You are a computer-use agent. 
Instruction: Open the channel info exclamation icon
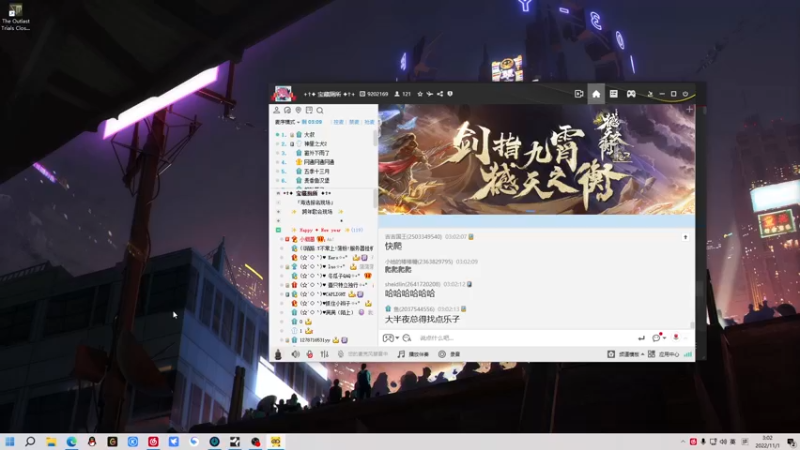450,94
